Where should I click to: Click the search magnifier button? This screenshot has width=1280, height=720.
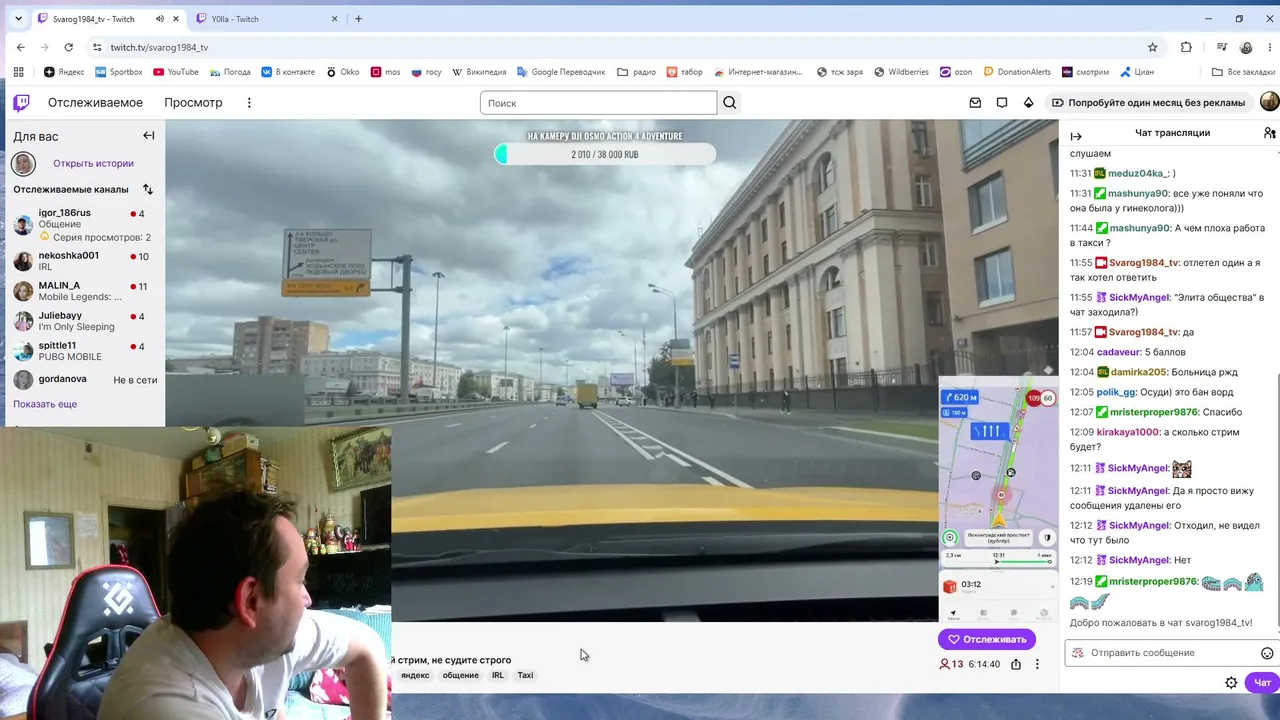pyautogui.click(x=730, y=102)
